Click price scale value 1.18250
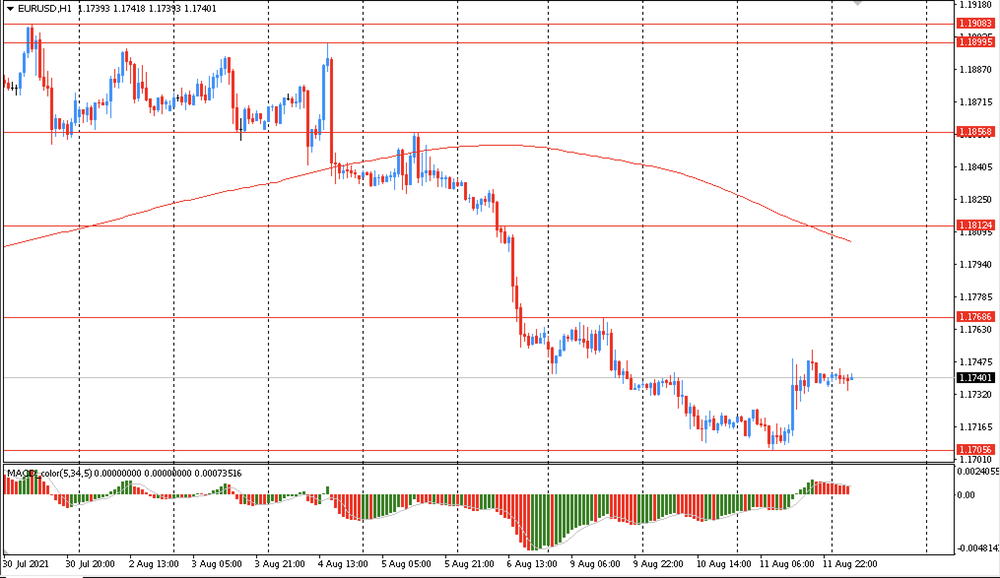1000x578 pixels. (x=976, y=200)
